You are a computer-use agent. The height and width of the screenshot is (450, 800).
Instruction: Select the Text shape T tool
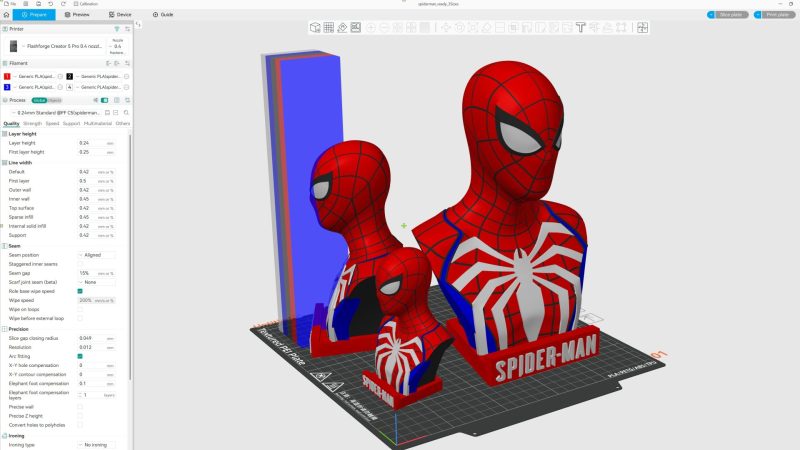pyautogui.click(x=581, y=28)
